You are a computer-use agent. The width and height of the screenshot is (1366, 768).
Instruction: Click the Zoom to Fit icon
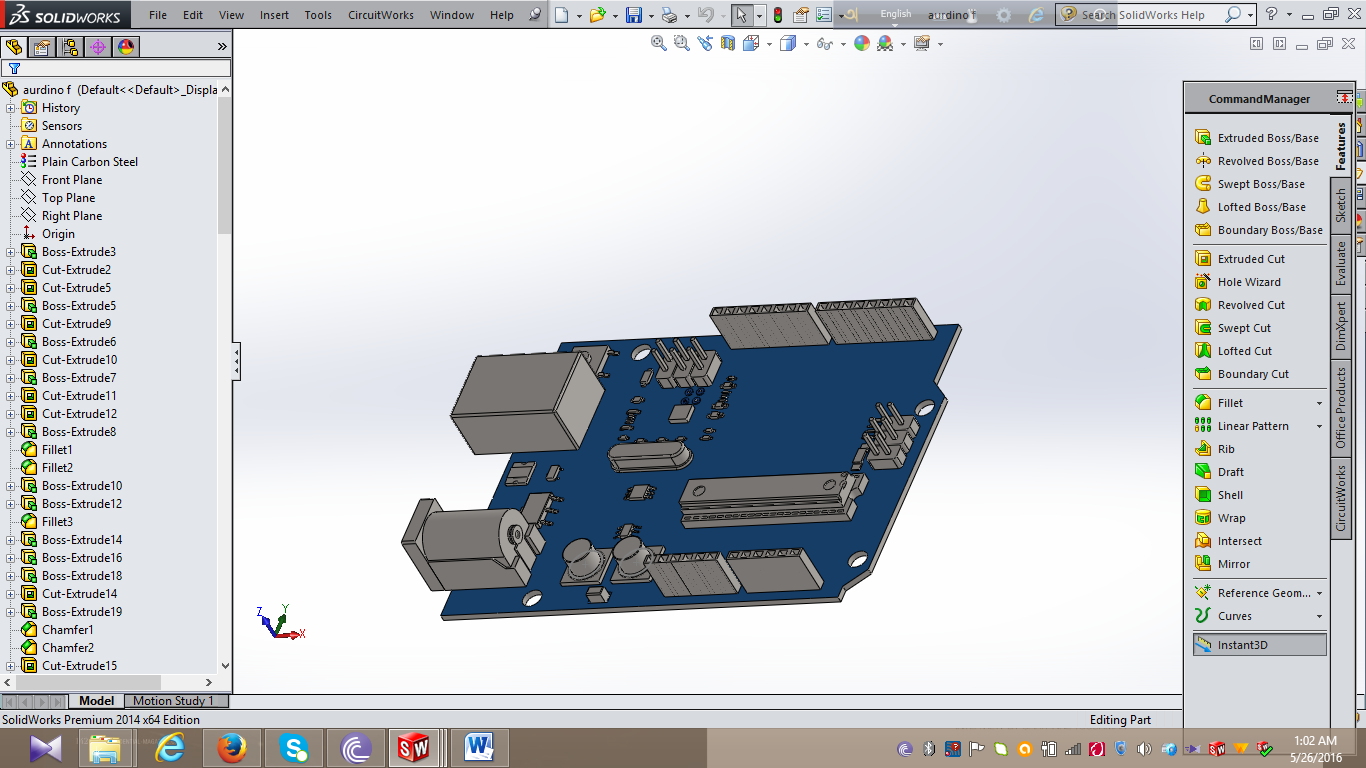click(659, 43)
